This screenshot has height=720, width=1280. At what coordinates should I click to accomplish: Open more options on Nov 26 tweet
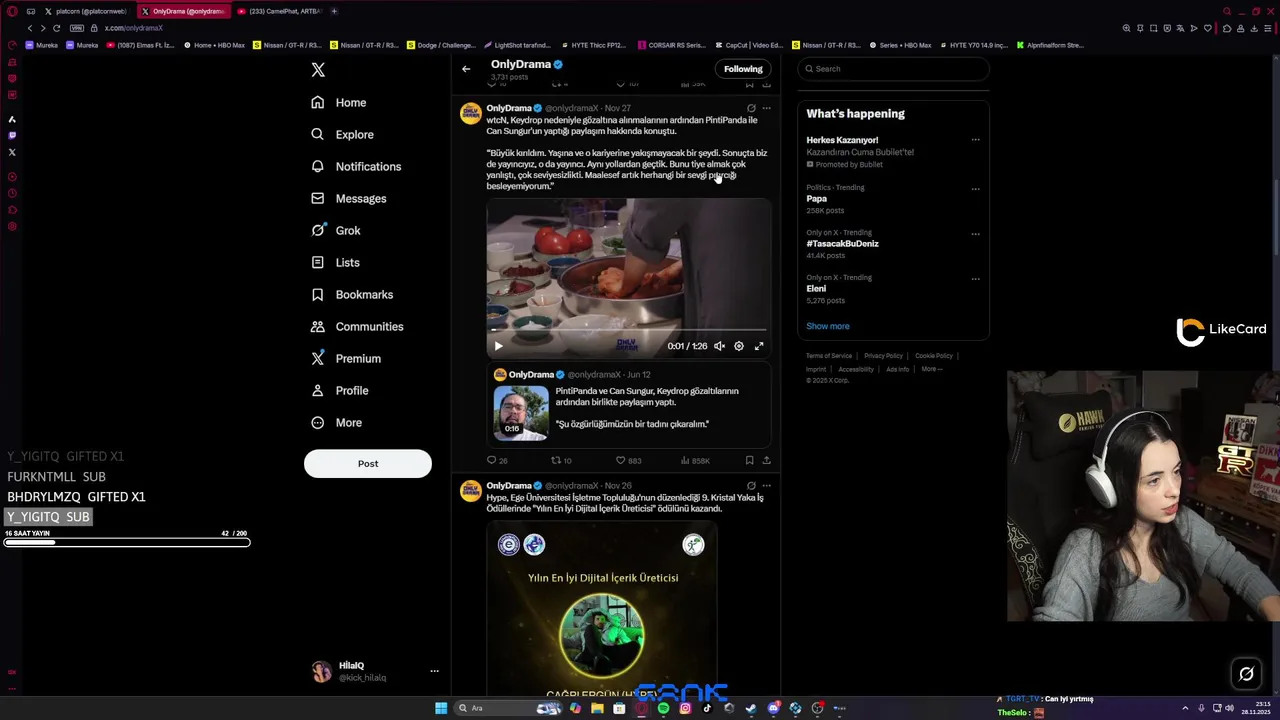[x=767, y=486]
